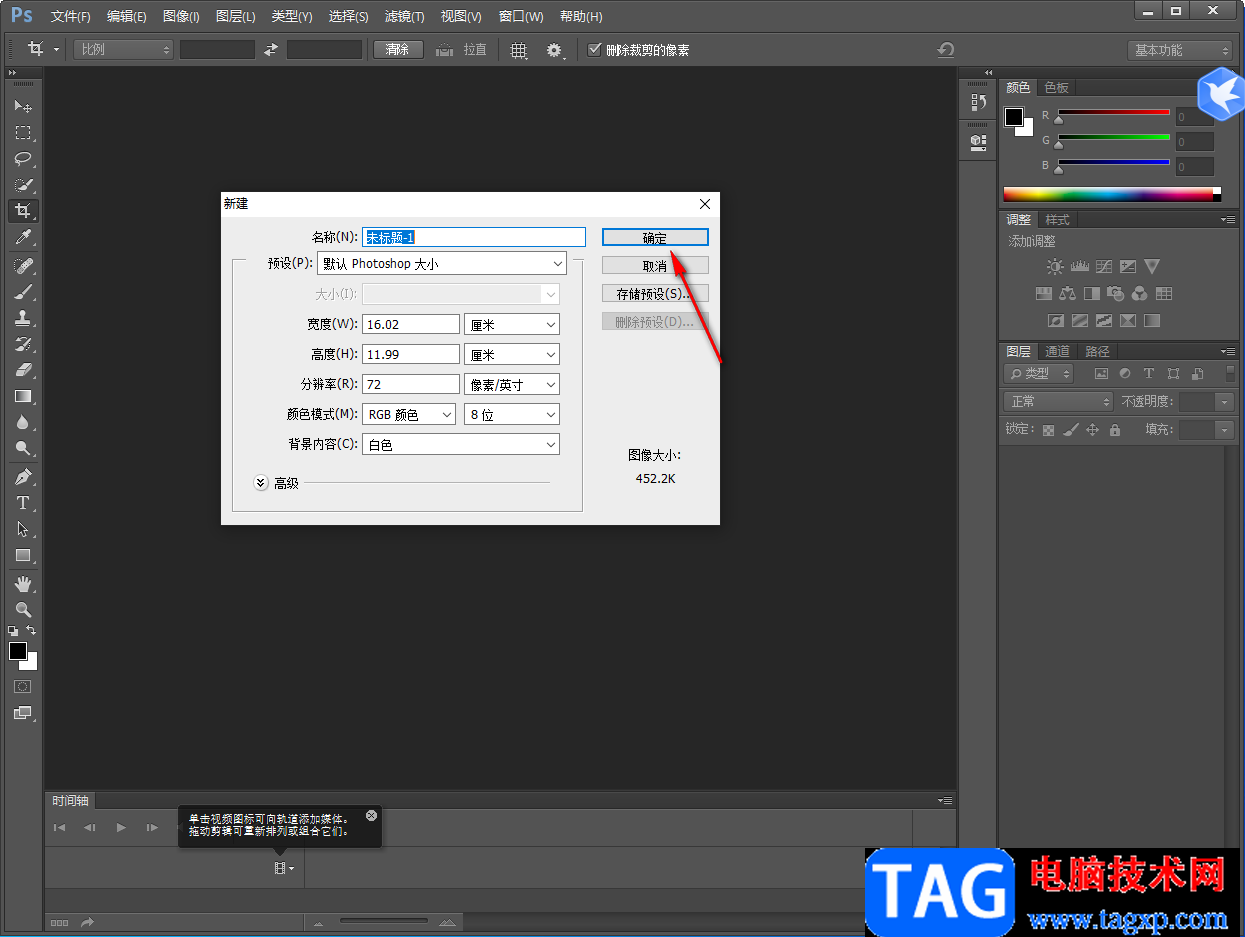Select the Lasso tool
The width and height of the screenshot is (1245, 937).
[x=23, y=158]
